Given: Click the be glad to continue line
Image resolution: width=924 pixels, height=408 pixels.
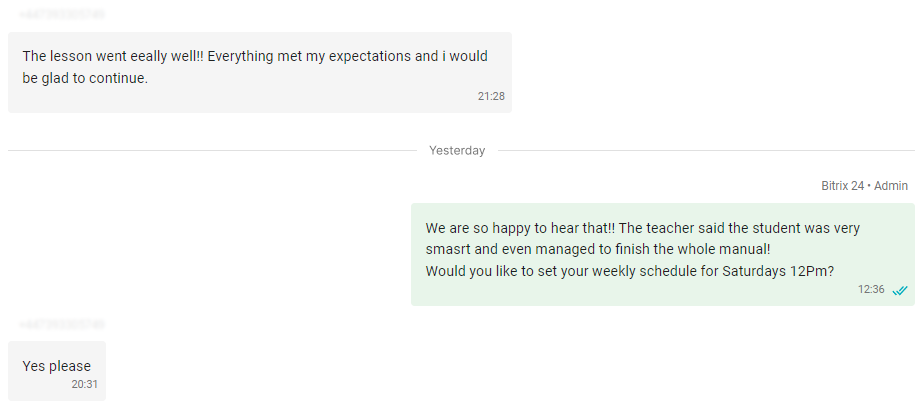Looking at the screenshot, I should 85,78.
